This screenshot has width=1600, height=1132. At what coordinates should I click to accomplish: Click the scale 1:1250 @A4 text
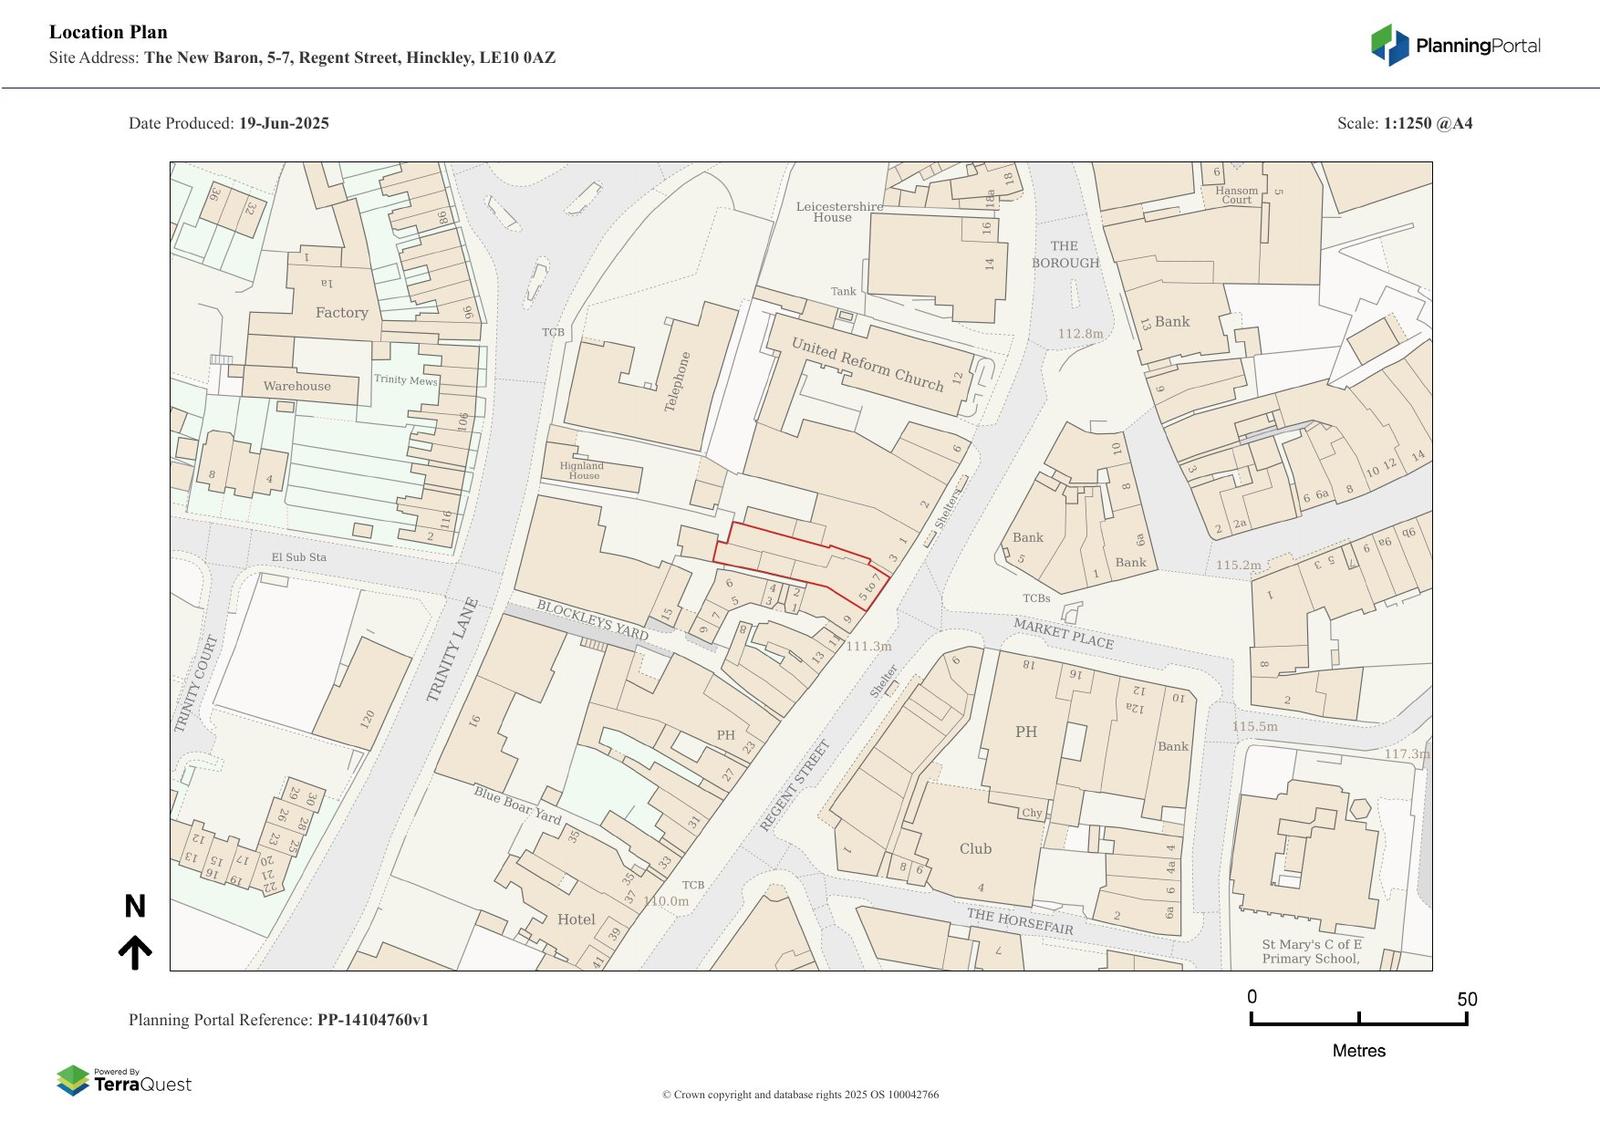point(1427,124)
